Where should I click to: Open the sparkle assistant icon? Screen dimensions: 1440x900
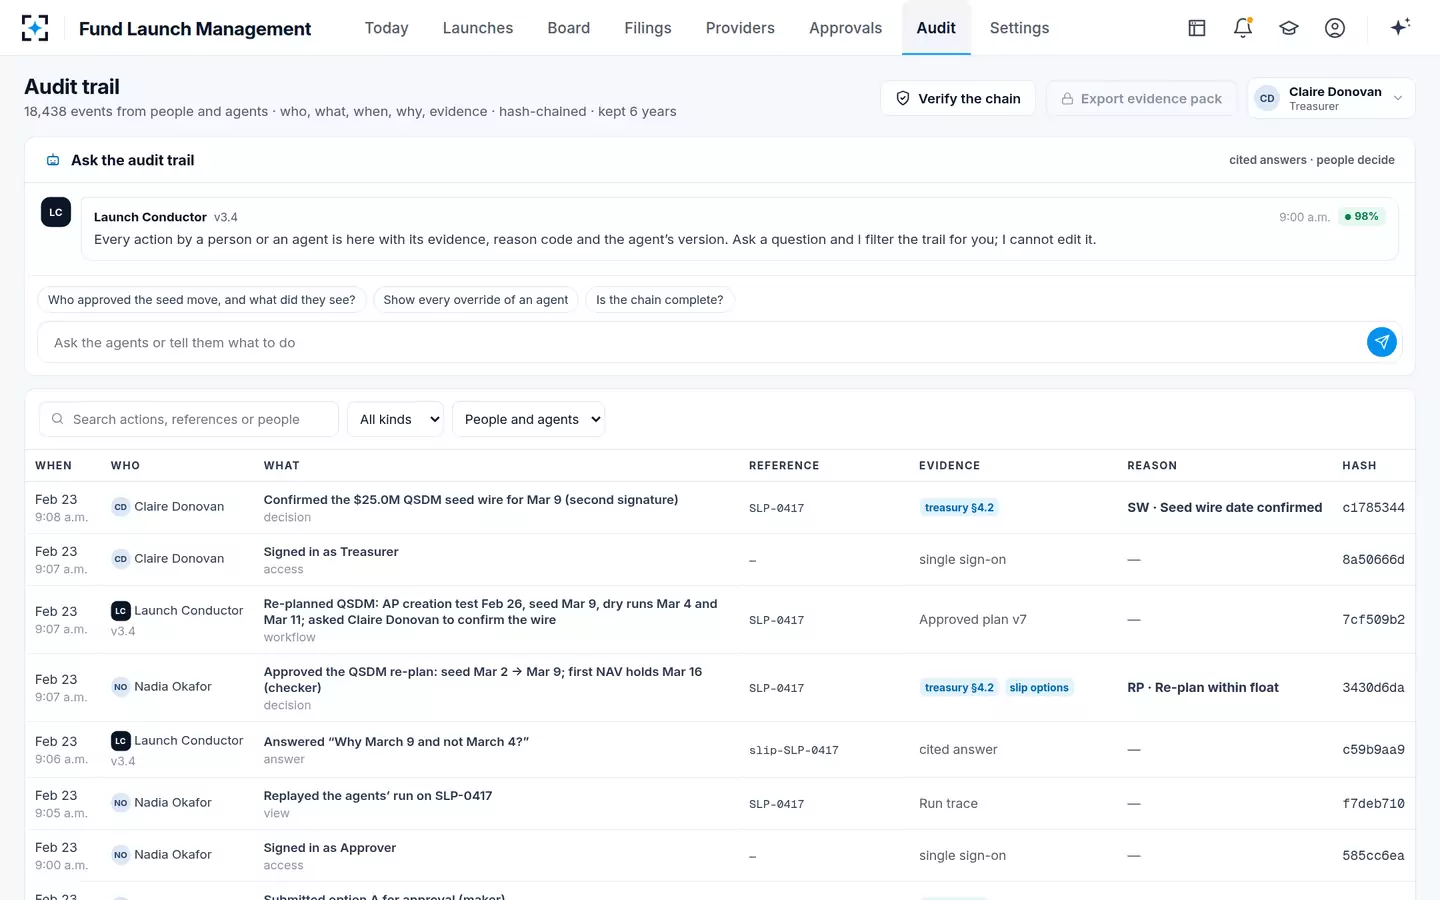tap(1400, 27)
